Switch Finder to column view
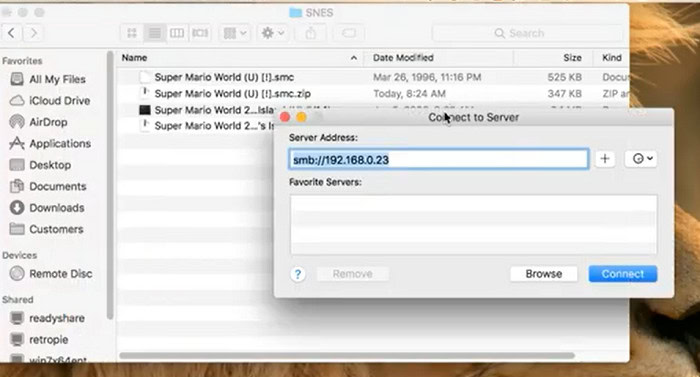 [177, 33]
